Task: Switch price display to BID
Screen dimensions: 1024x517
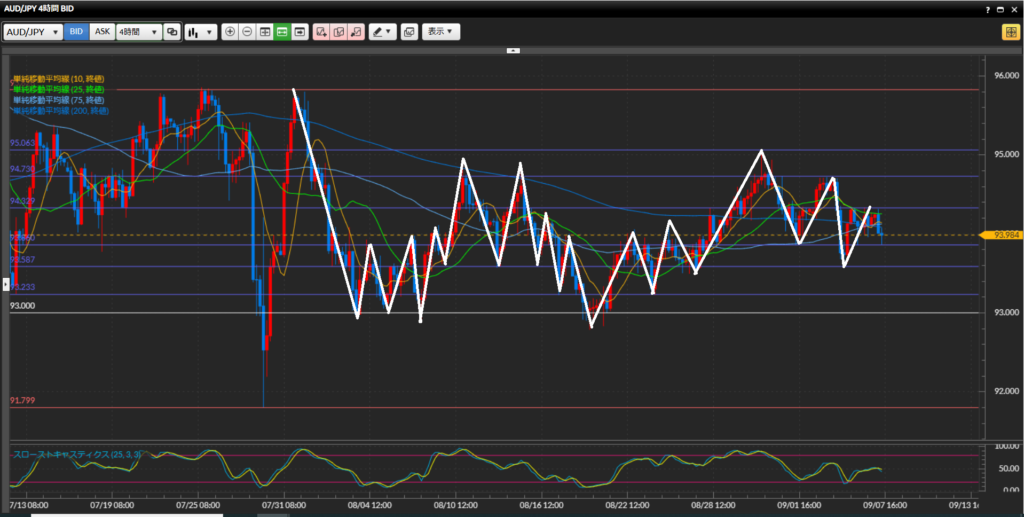Action: coord(76,32)
